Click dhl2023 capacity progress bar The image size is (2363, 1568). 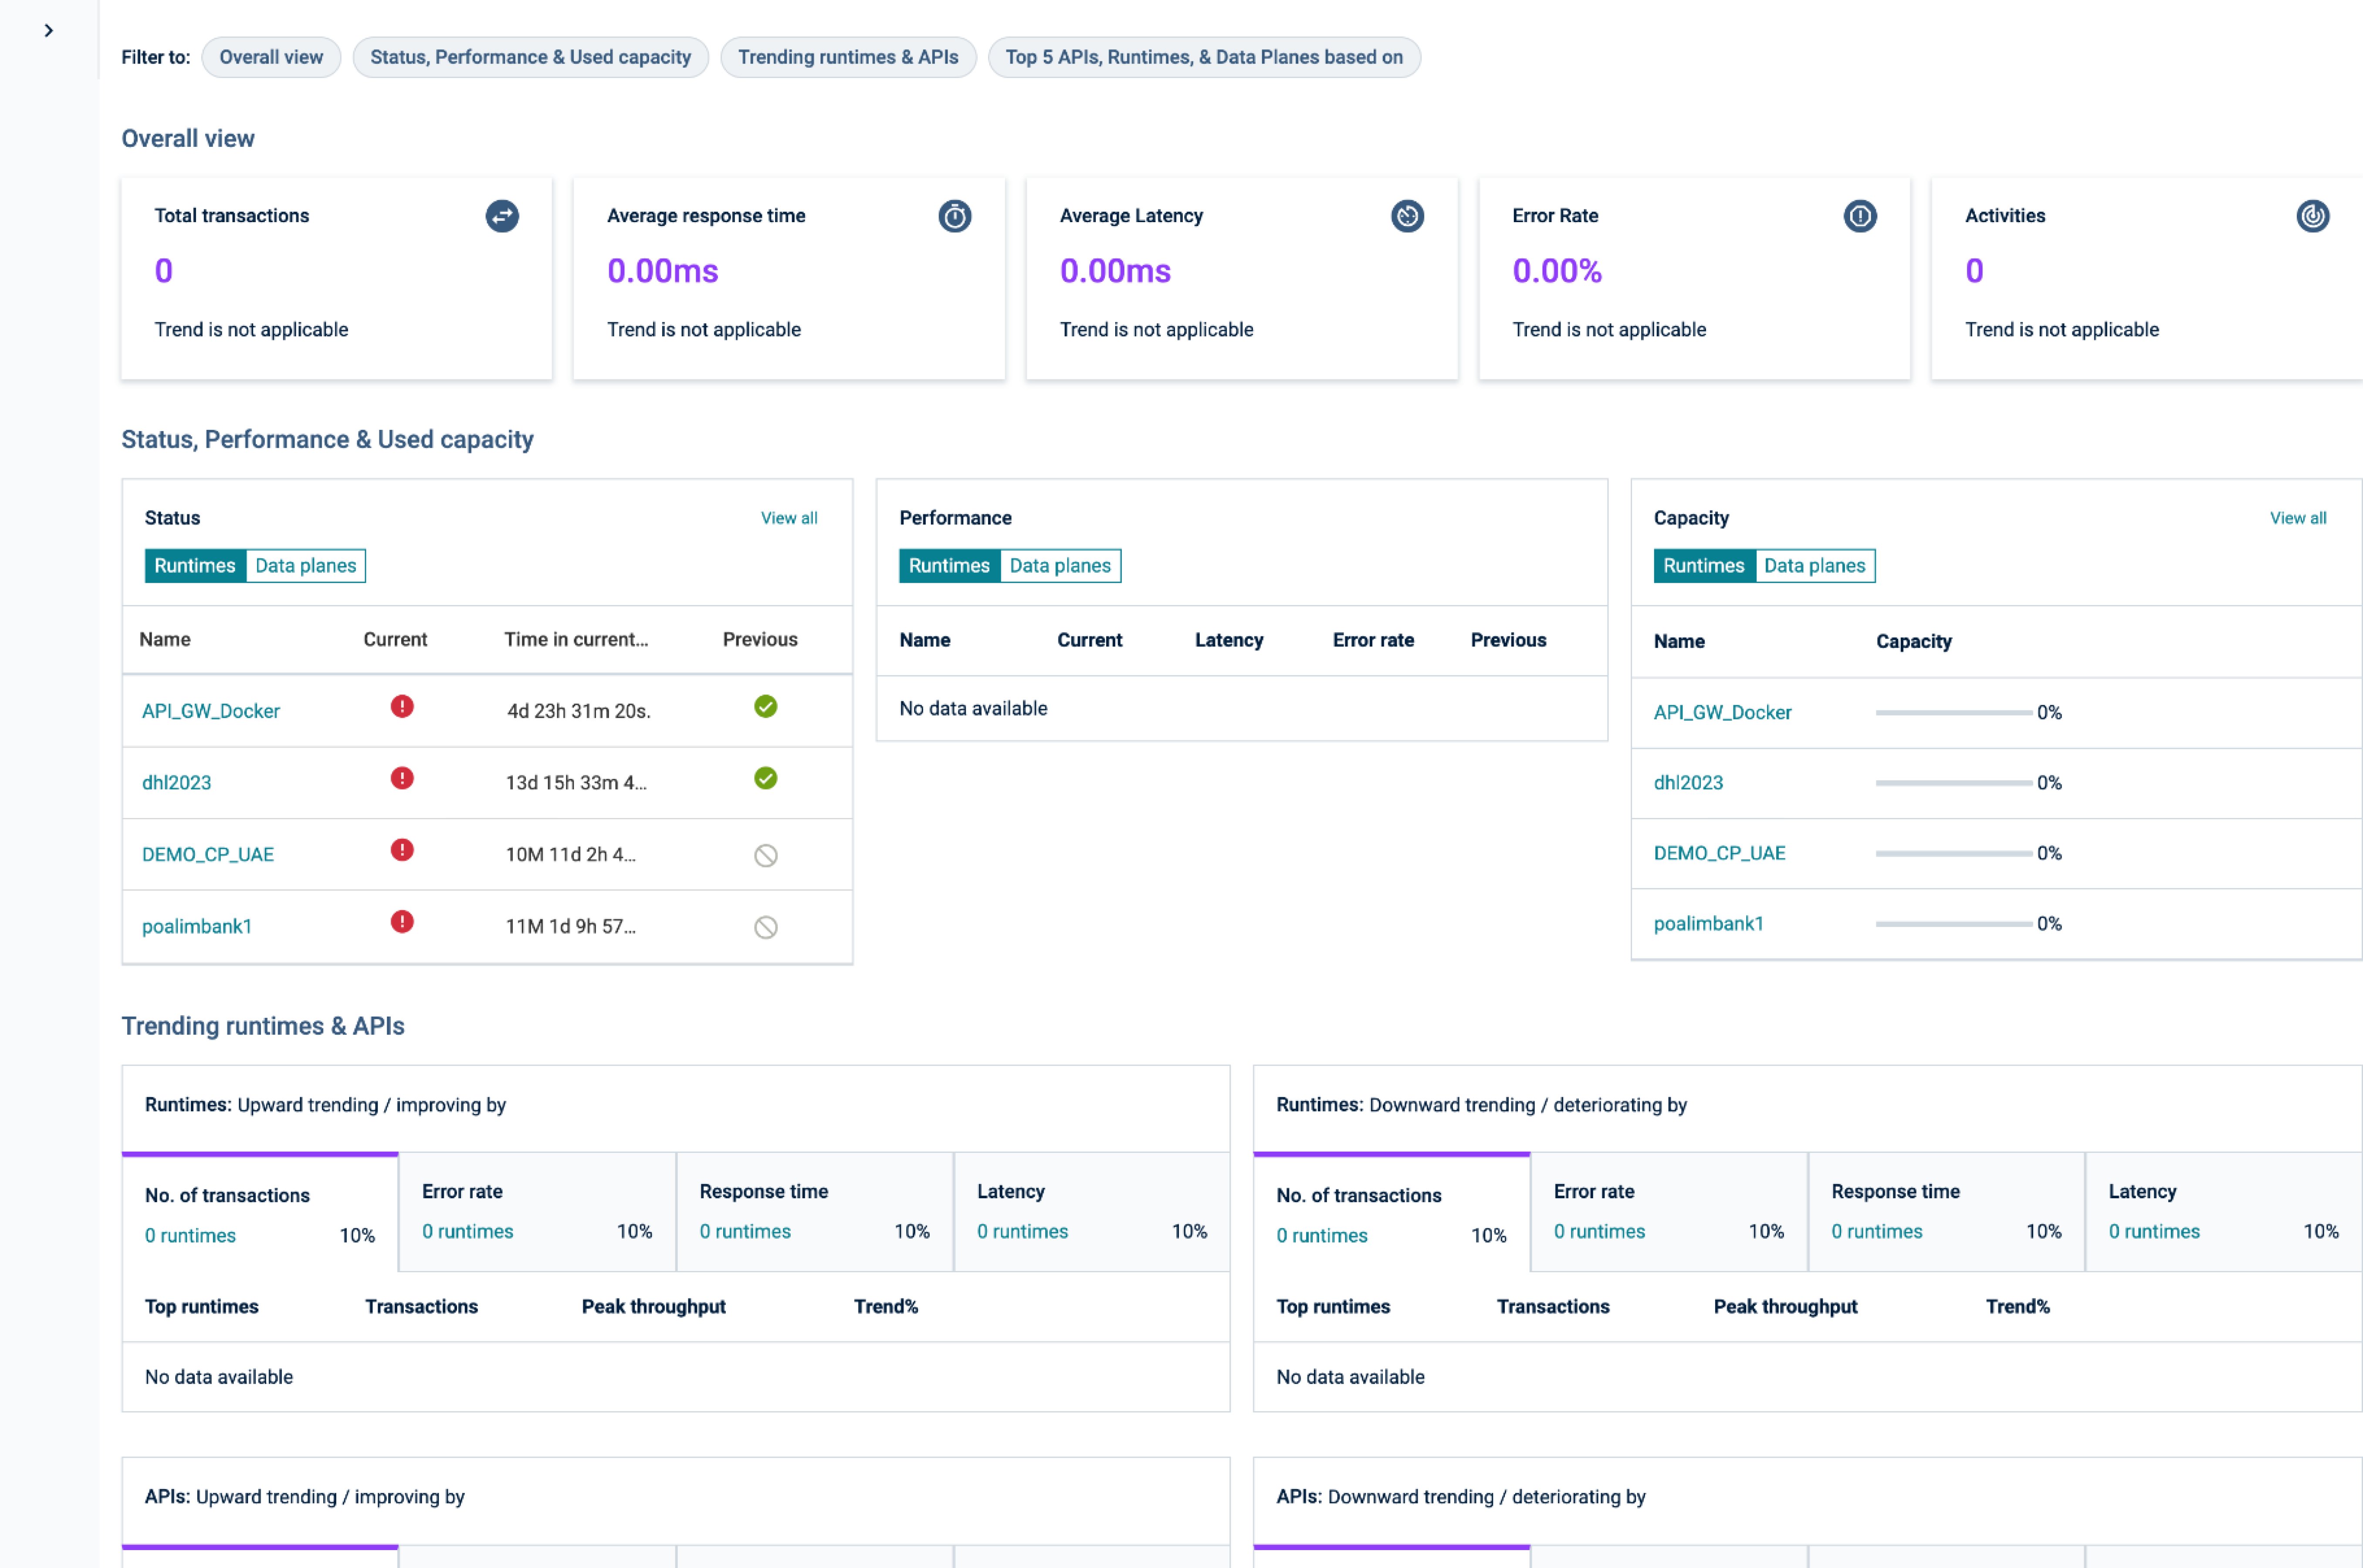tap(1954, 783)
